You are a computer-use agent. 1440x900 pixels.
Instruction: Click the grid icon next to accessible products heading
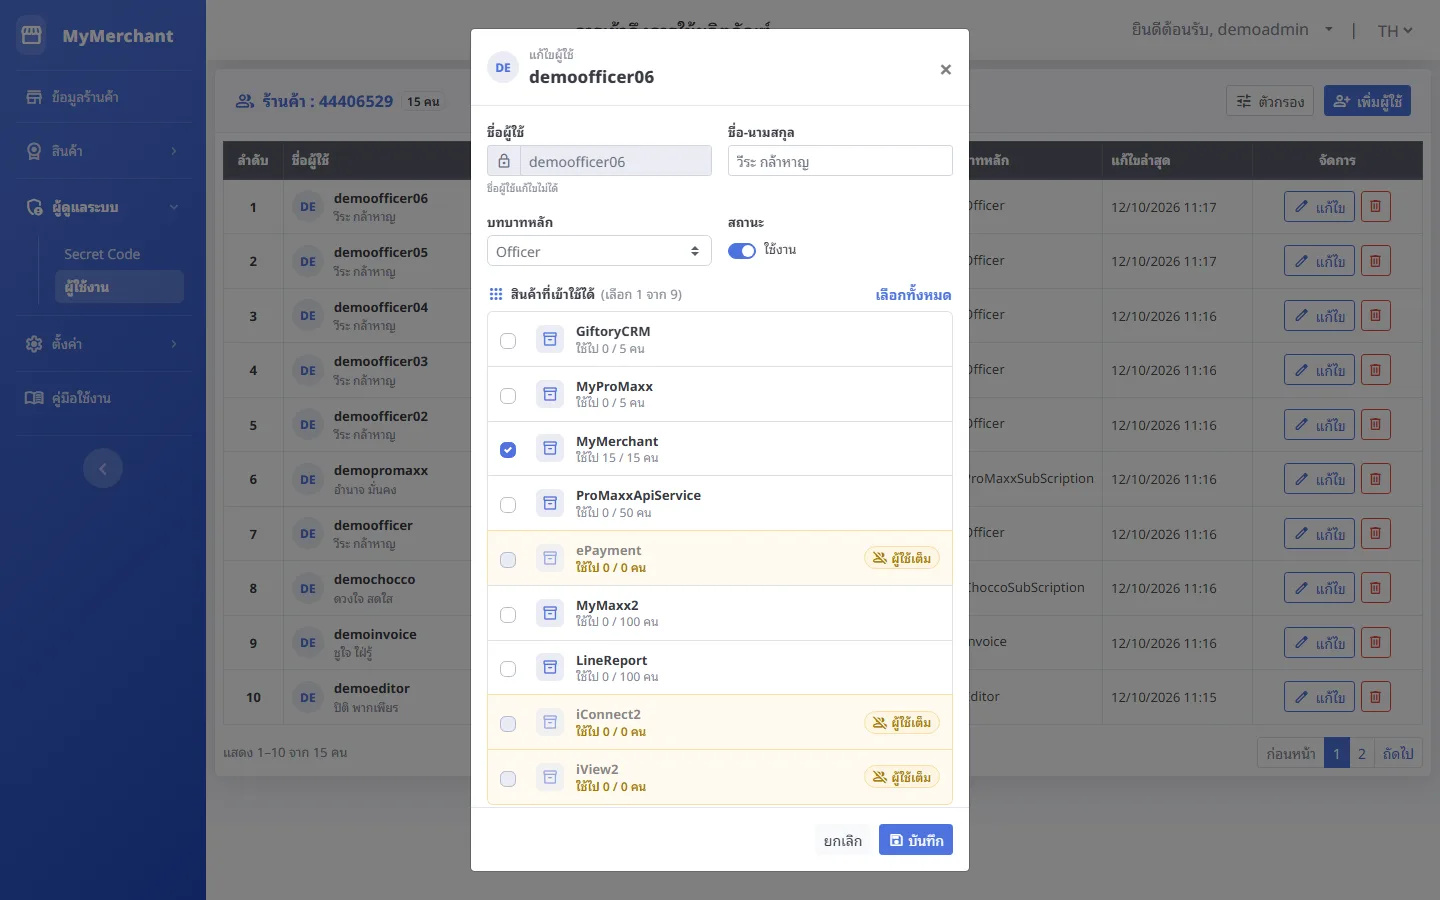click(x=496, y=294)
